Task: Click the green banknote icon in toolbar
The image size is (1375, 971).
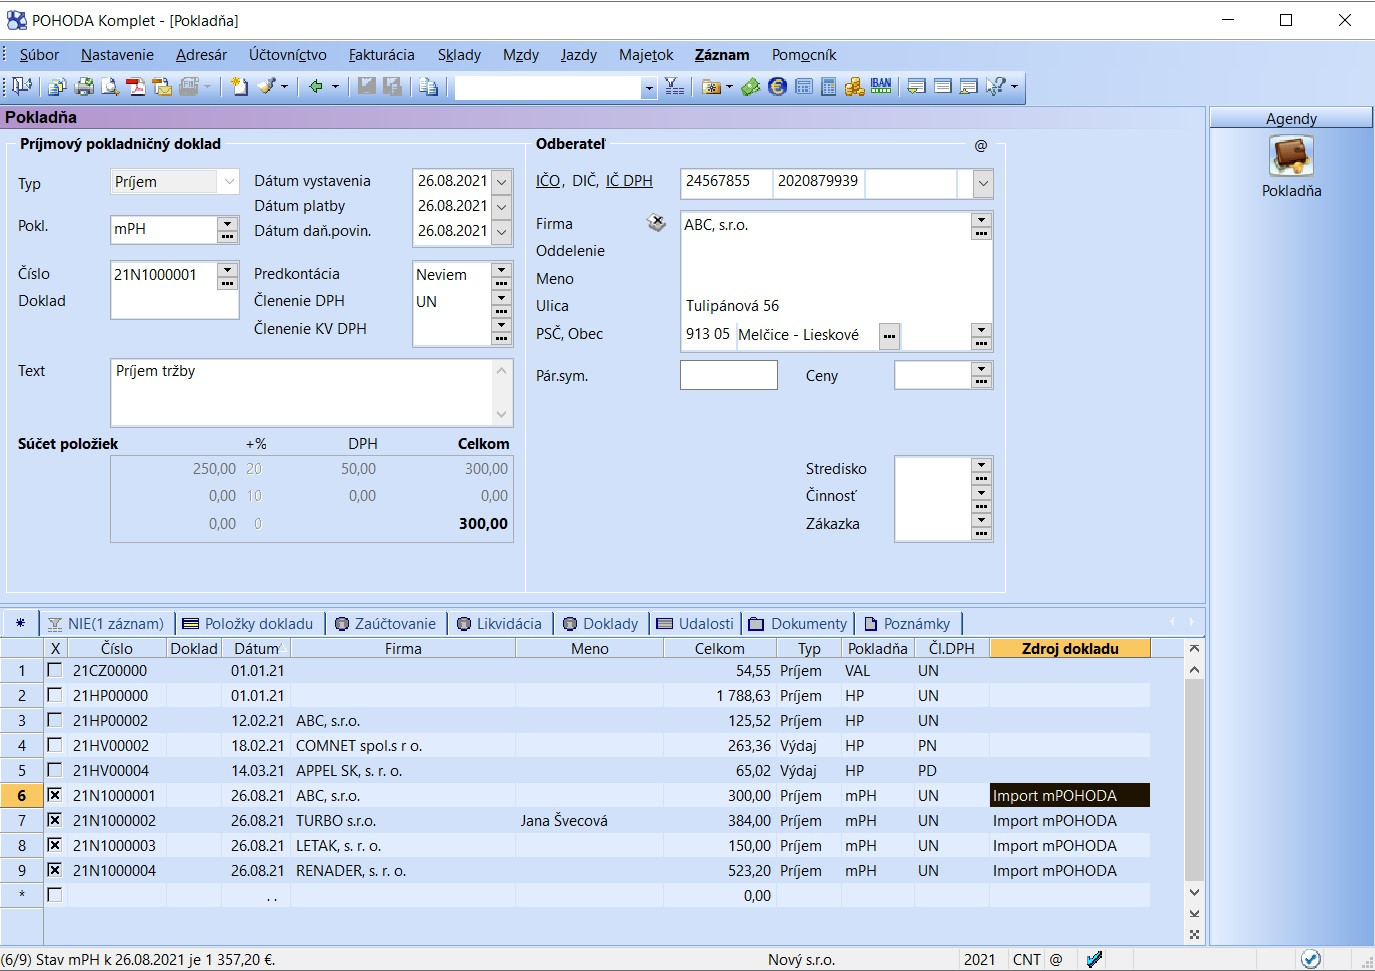Action: (x=751, y=87)
